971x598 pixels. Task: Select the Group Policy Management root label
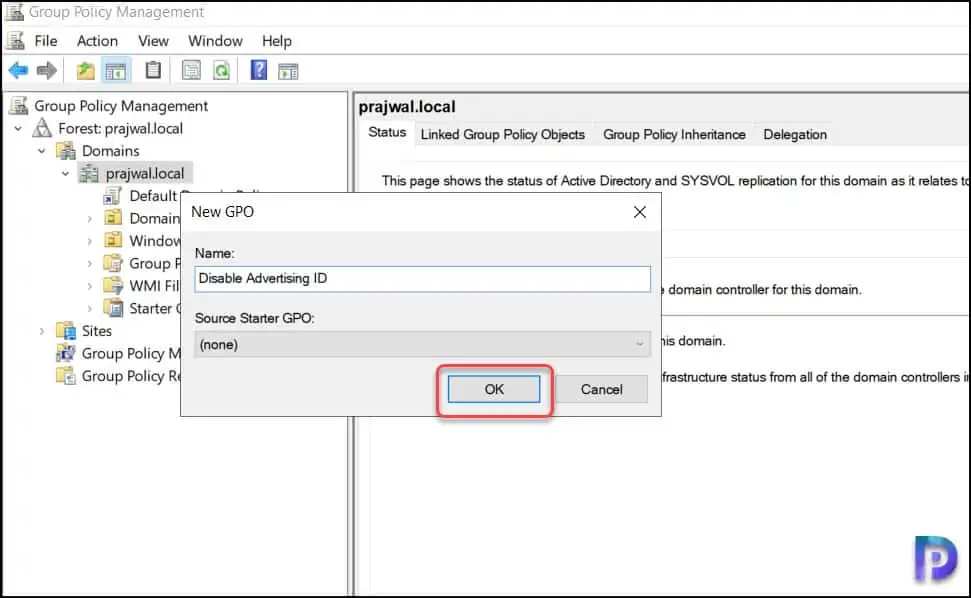[x=121, y=106]
